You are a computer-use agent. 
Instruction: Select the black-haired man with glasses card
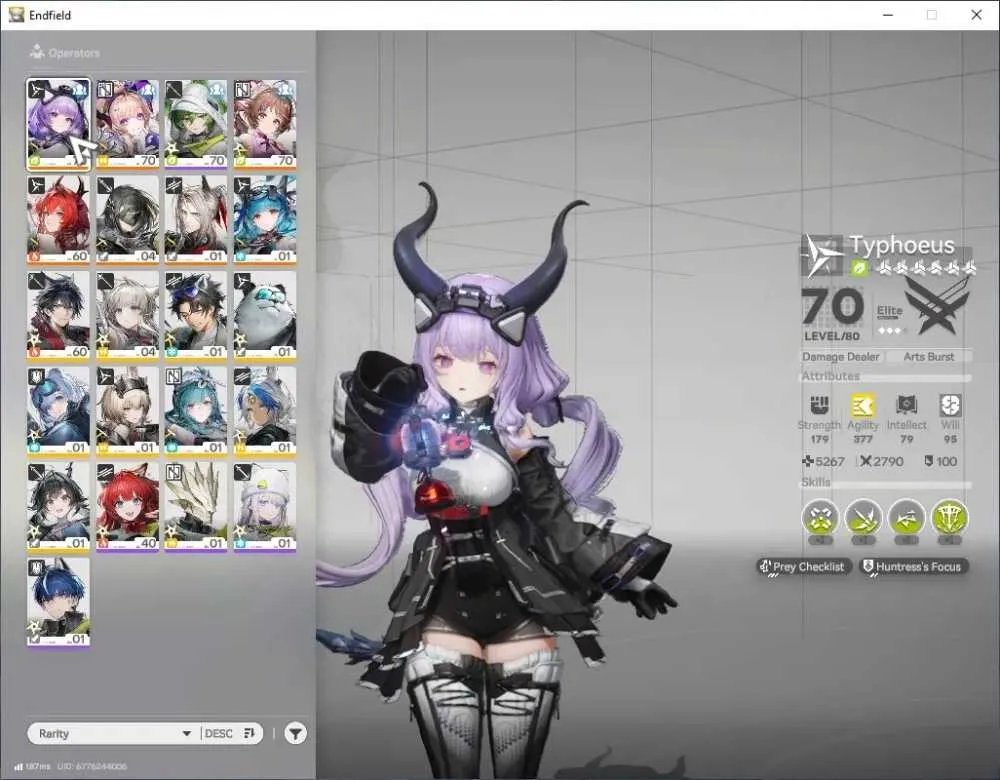[196, 315]
